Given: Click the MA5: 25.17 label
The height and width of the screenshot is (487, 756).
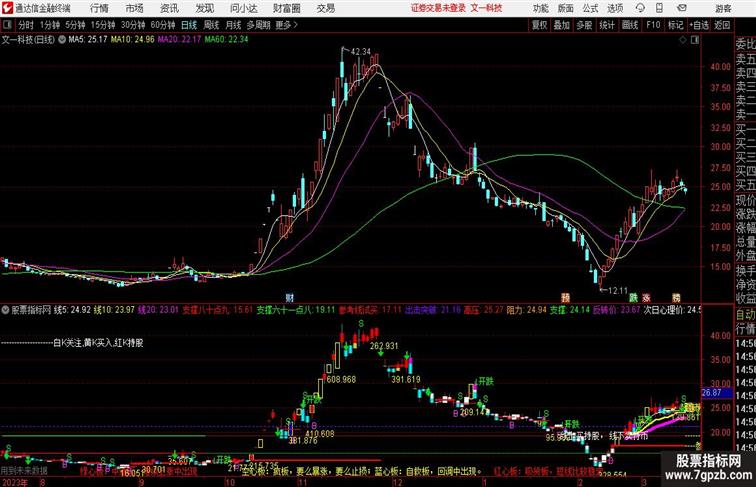Looking at the screenshot, I should click(88, 40).
